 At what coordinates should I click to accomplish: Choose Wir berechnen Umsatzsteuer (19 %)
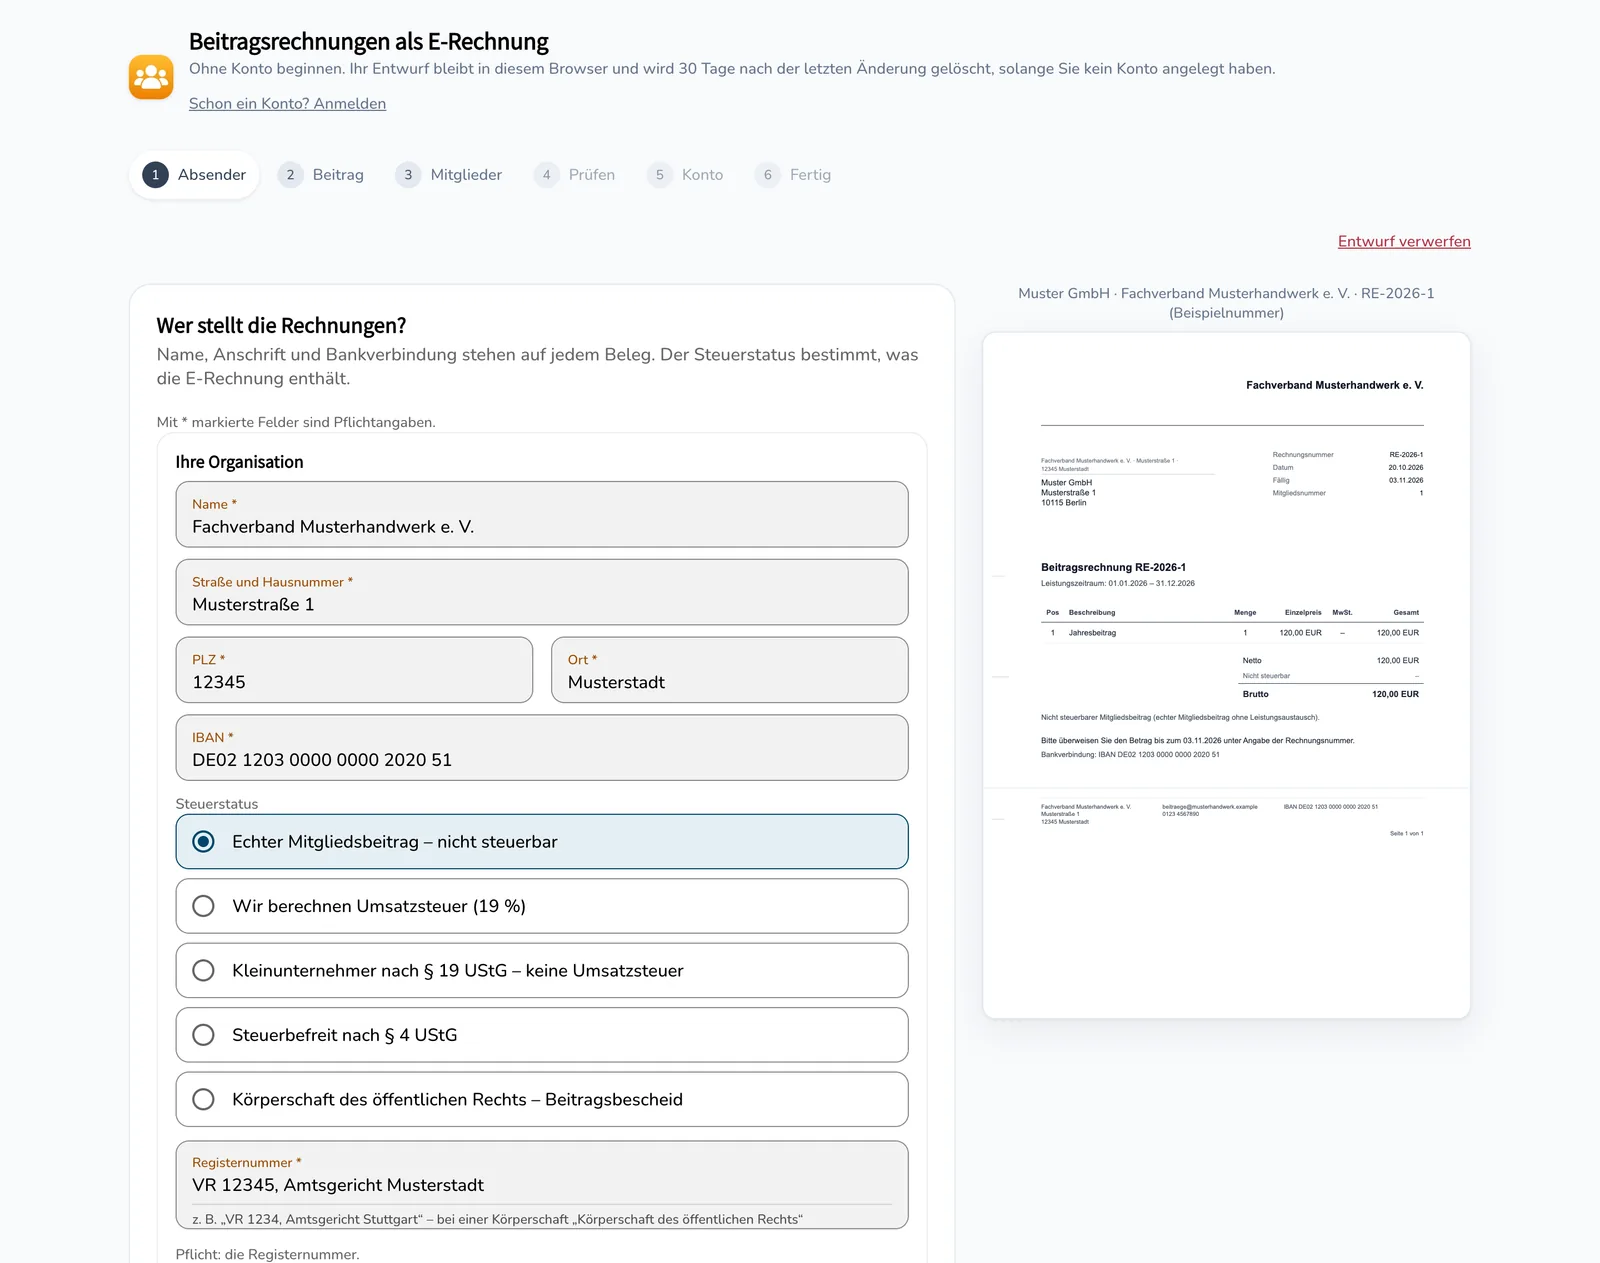pyautogui.click(x=542, y=906)
